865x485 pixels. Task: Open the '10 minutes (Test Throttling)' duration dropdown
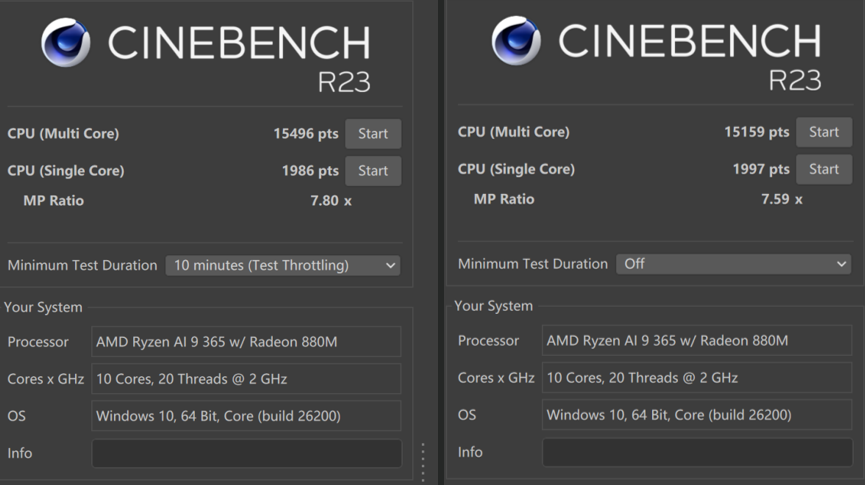point(283,265)
